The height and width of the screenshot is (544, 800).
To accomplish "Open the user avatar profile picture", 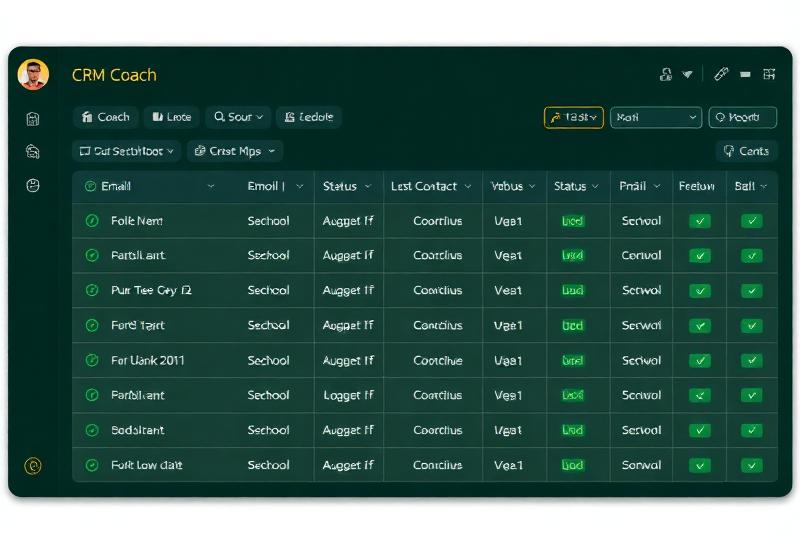I will click(x=33, y=75).
